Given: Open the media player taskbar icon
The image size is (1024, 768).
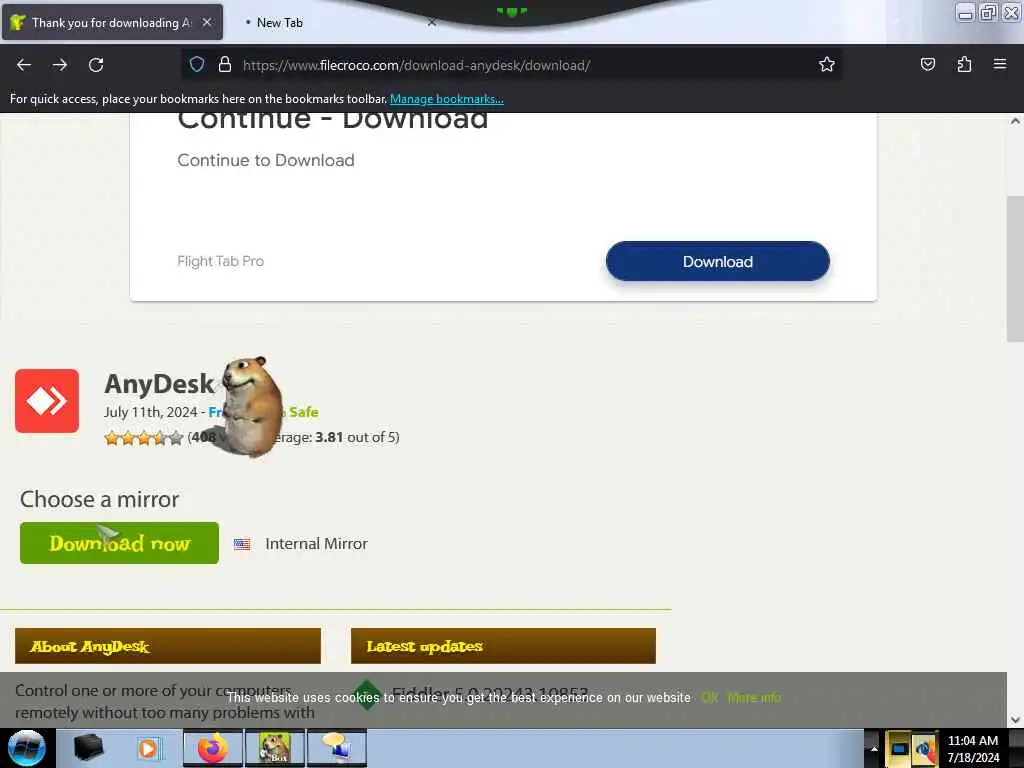Looking at the screenshot, I should [x=148, y=748].
